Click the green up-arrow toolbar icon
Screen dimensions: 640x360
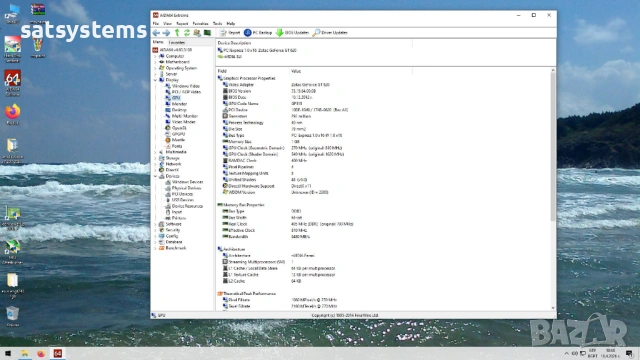click(x=177, y=33)
